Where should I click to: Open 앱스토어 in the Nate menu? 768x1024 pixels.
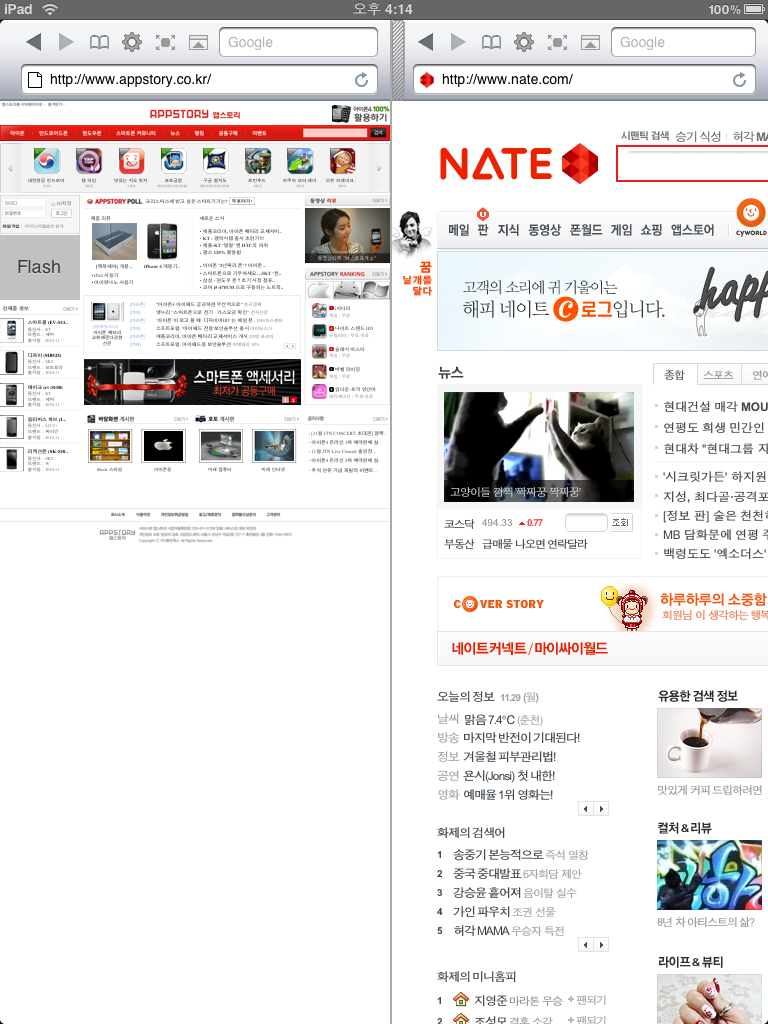[x=693, y=230]
